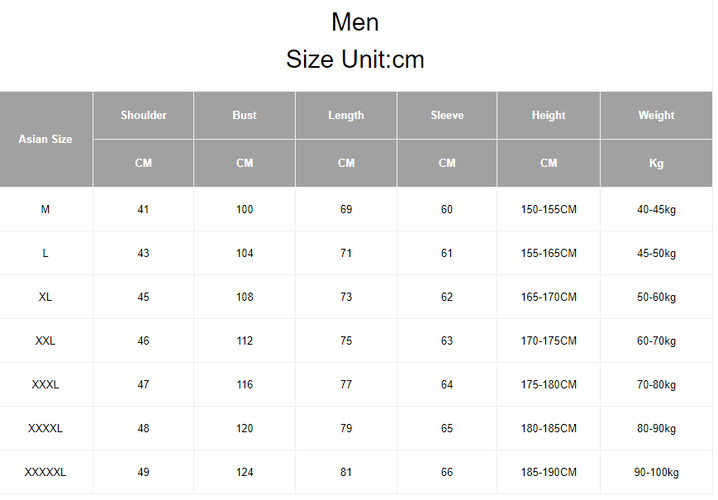Viewport: 718px width, 500px height.
Task: Click the Bust column header
Action: coord(244,115)
